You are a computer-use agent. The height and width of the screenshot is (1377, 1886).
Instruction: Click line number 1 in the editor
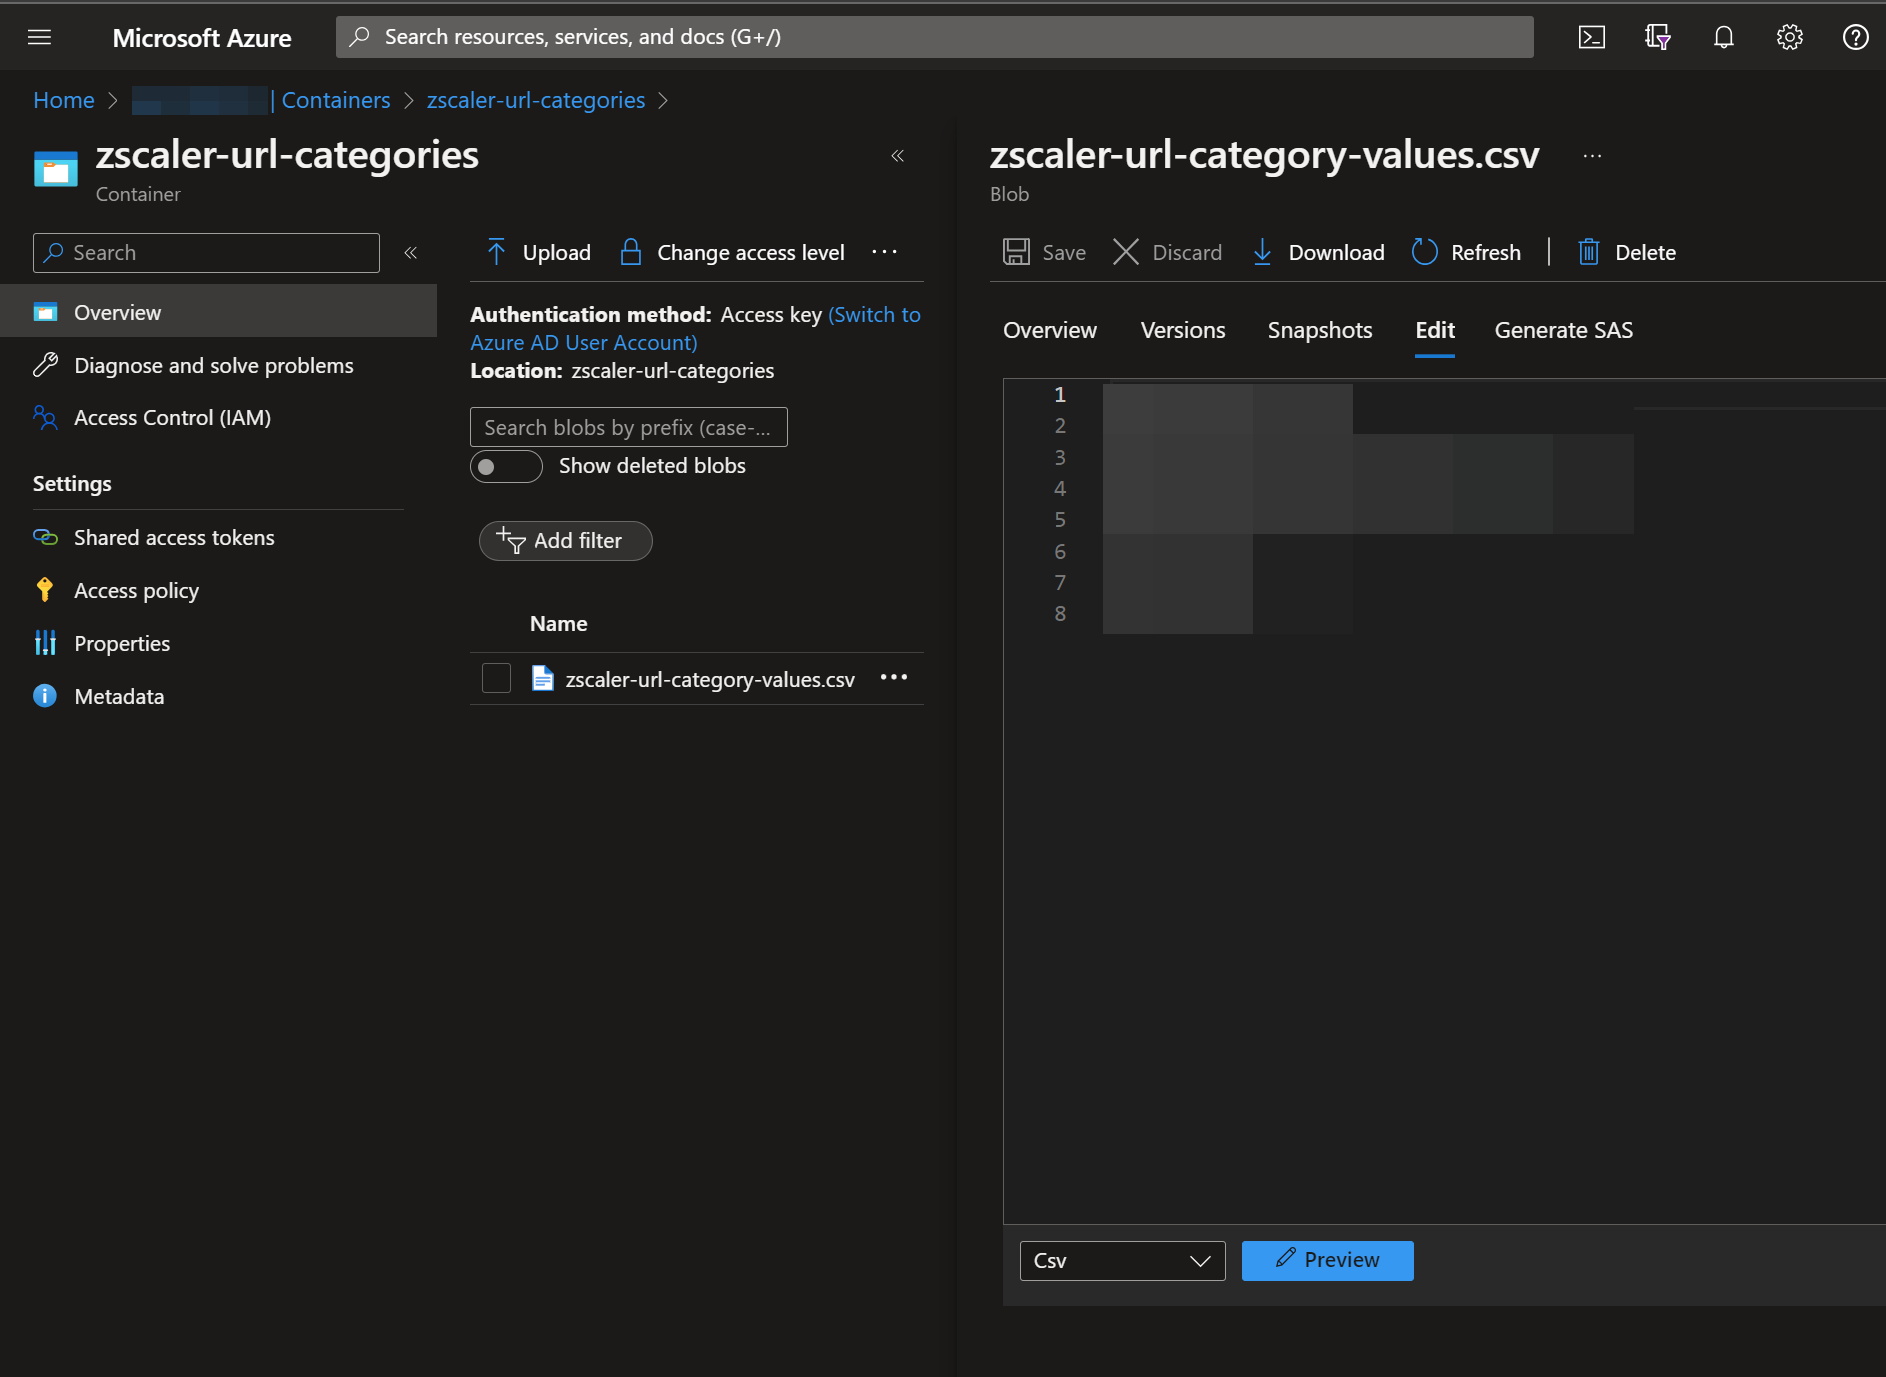pos(1060,394)
